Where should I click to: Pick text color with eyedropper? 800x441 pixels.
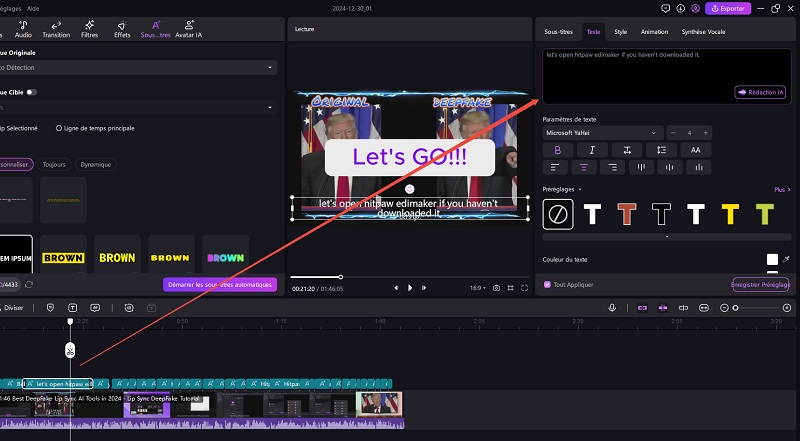click(x=788, y=259)
